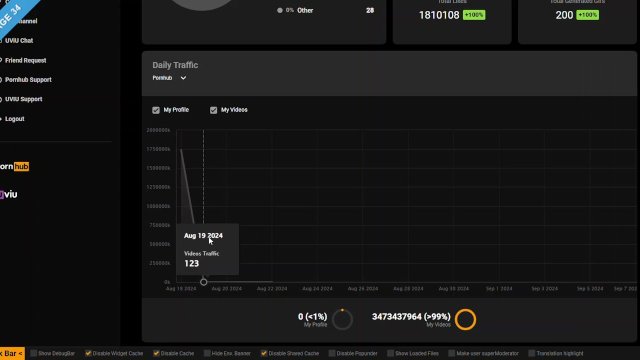This screenshot has height=360, width=640.
Task: Click the Pornhub logo in the sidebar
Action: point(14,167)
